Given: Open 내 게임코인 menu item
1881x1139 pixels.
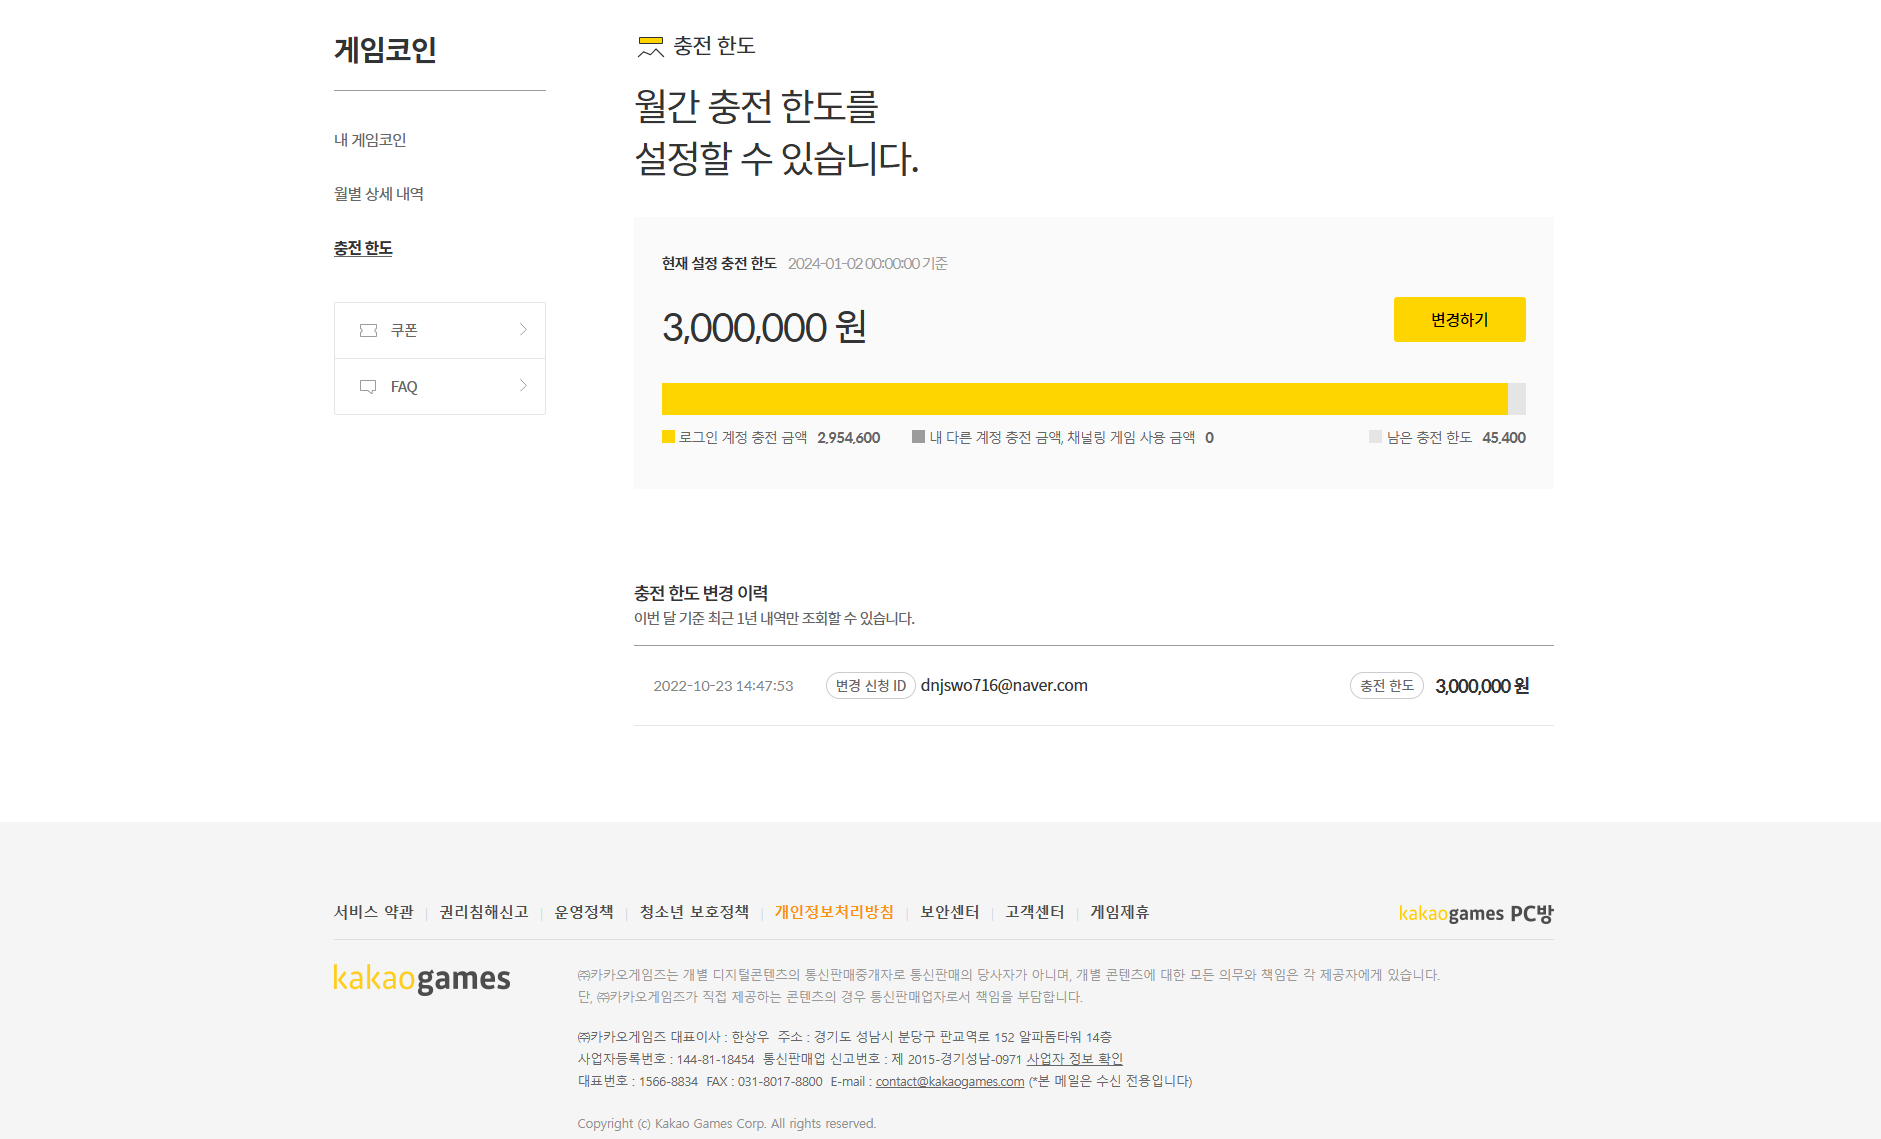Looking at the screenshot, I should (370, 140).
